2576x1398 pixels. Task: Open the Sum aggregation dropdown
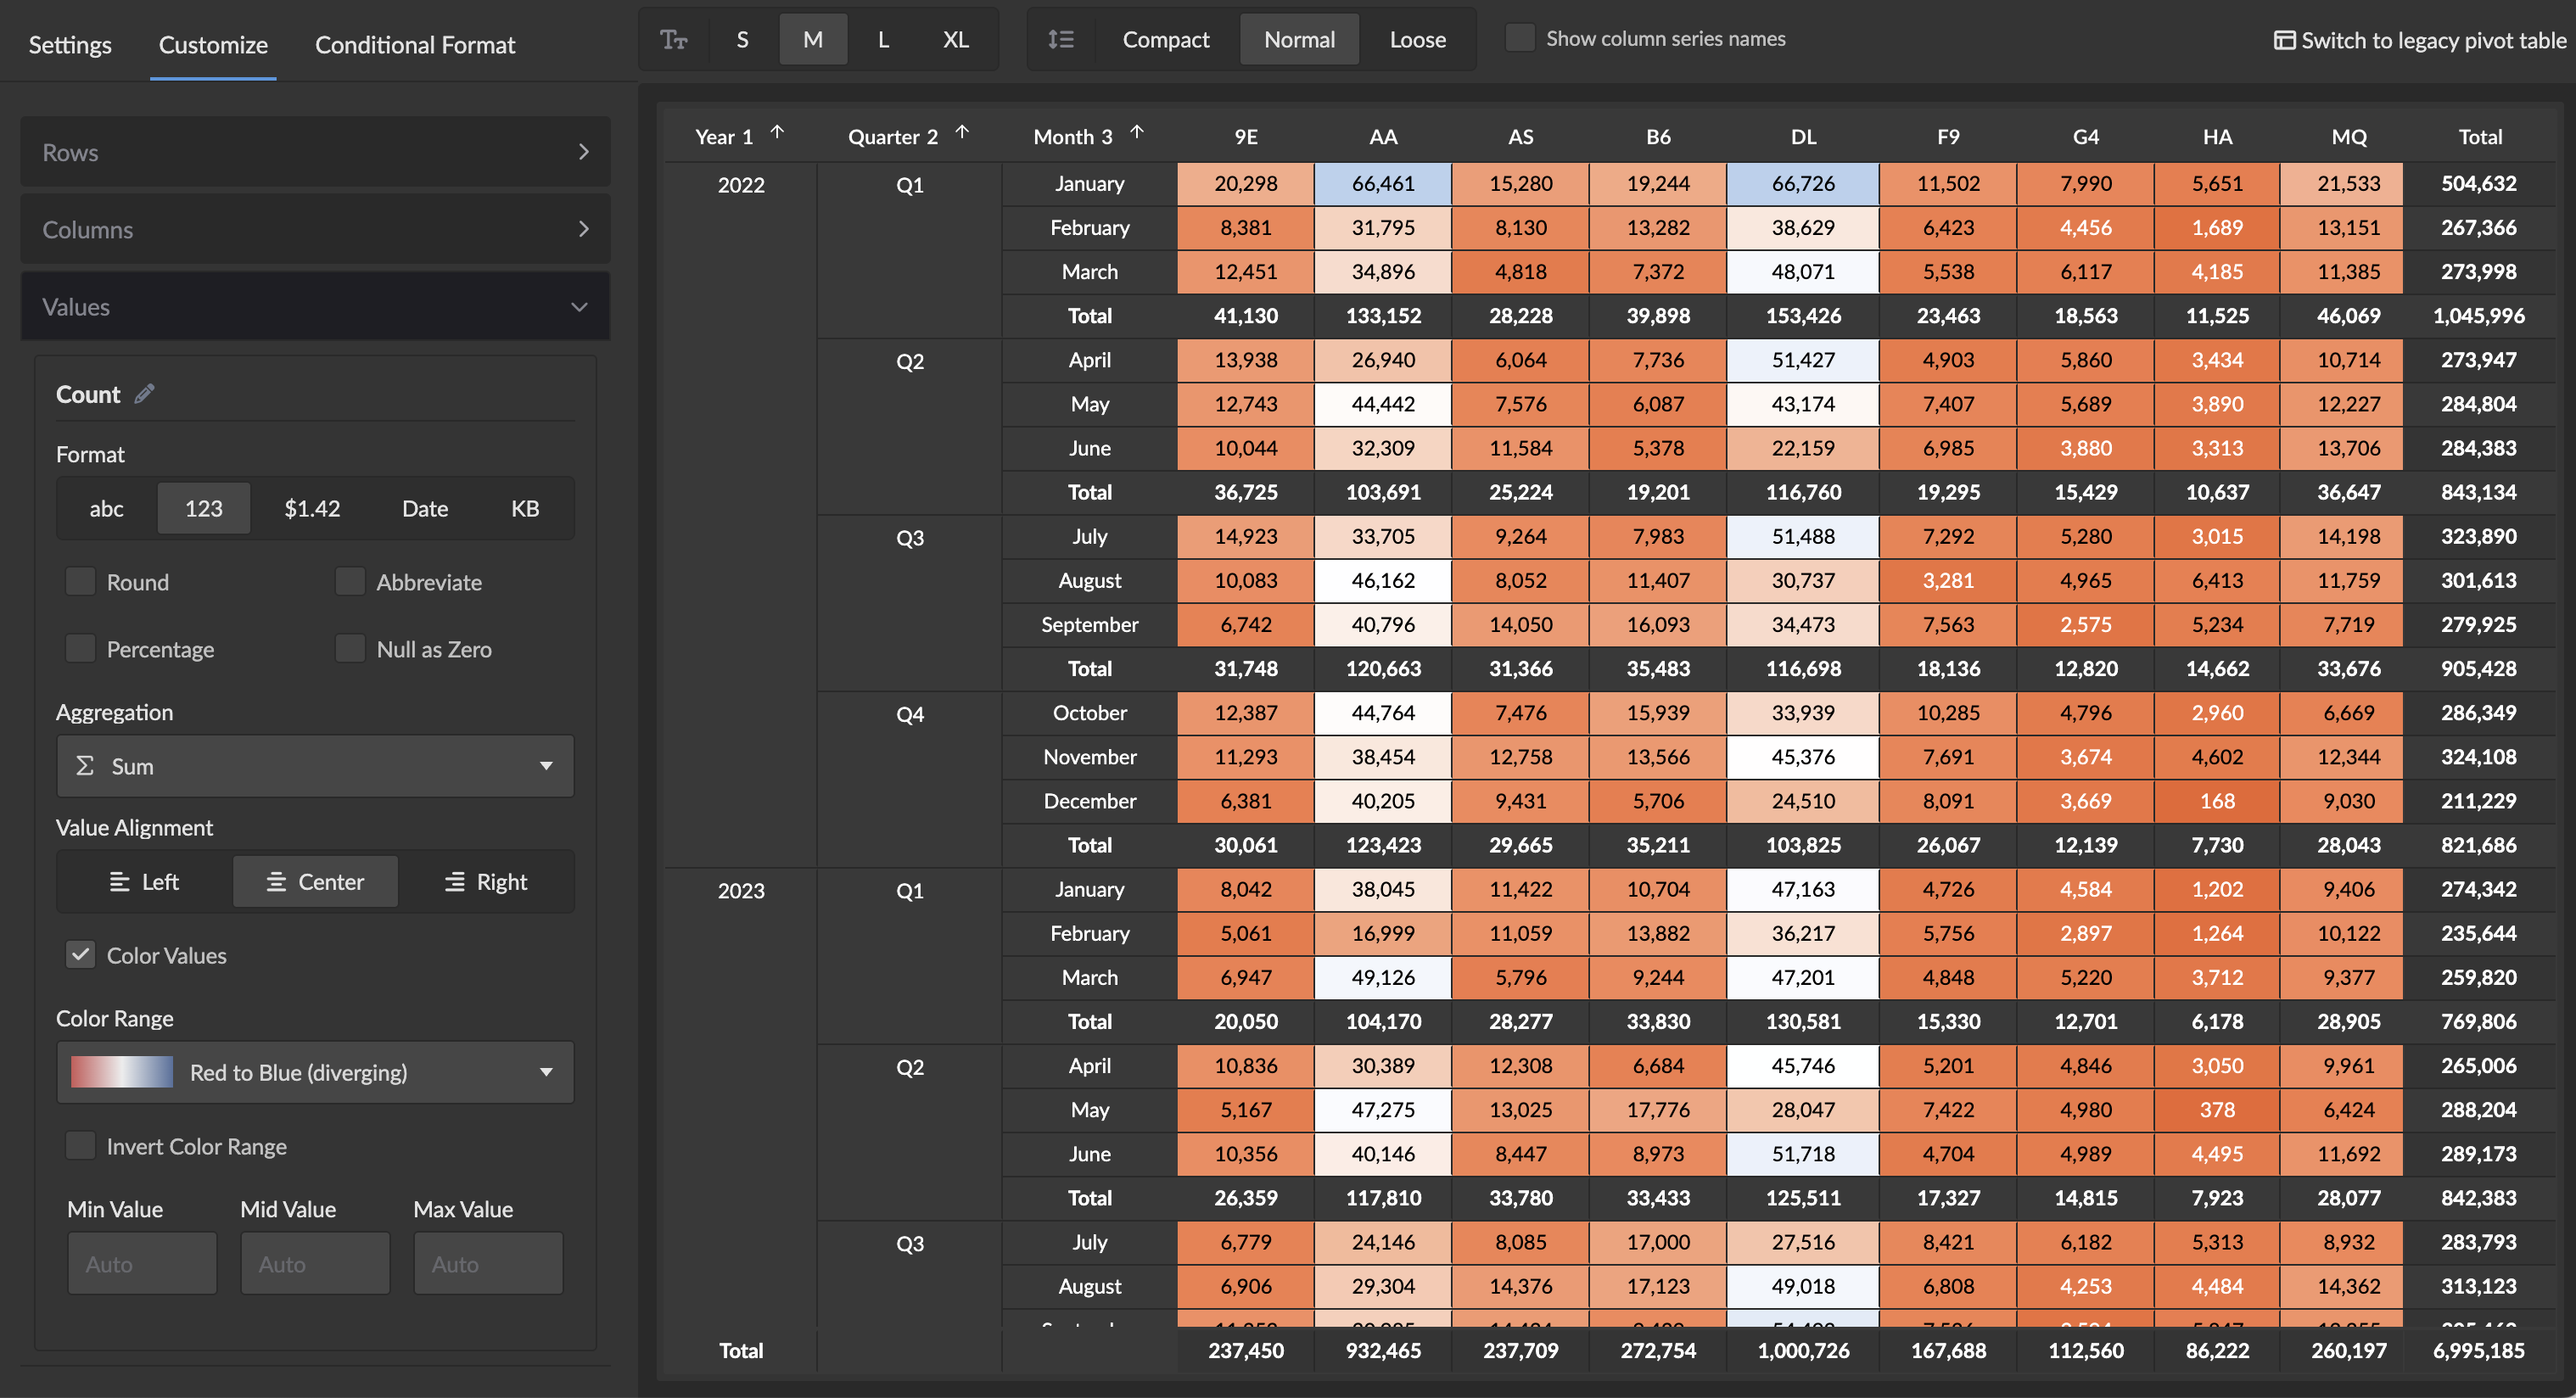[315, 766]
